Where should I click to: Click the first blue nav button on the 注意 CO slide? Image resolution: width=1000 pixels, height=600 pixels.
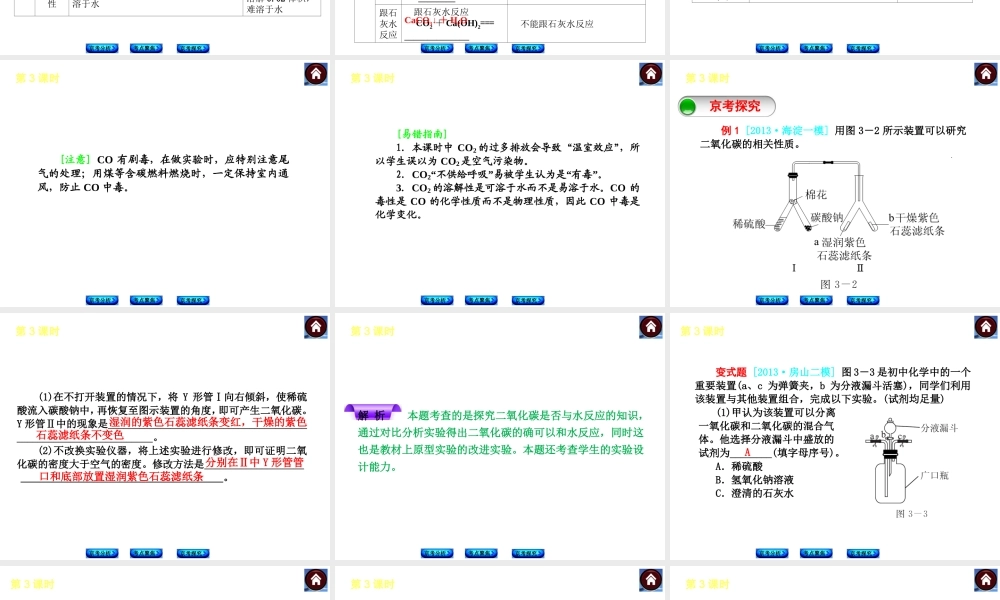[102, 300]
